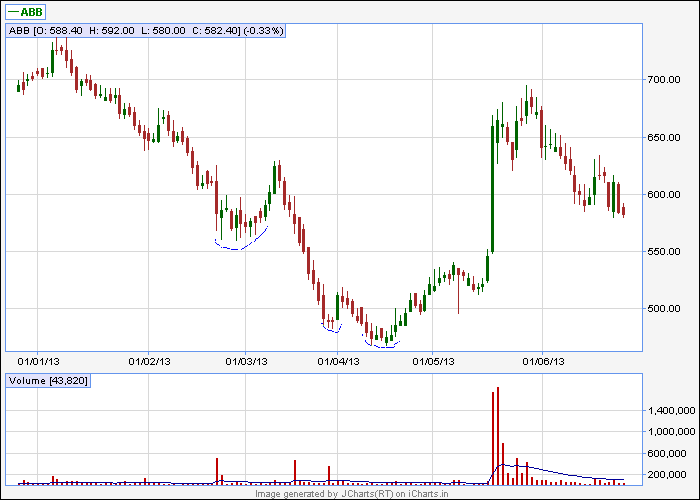Click the 1,400,000 volume axis label
The height and width of the screenshot is (500, 700).
tap(671, 410)
